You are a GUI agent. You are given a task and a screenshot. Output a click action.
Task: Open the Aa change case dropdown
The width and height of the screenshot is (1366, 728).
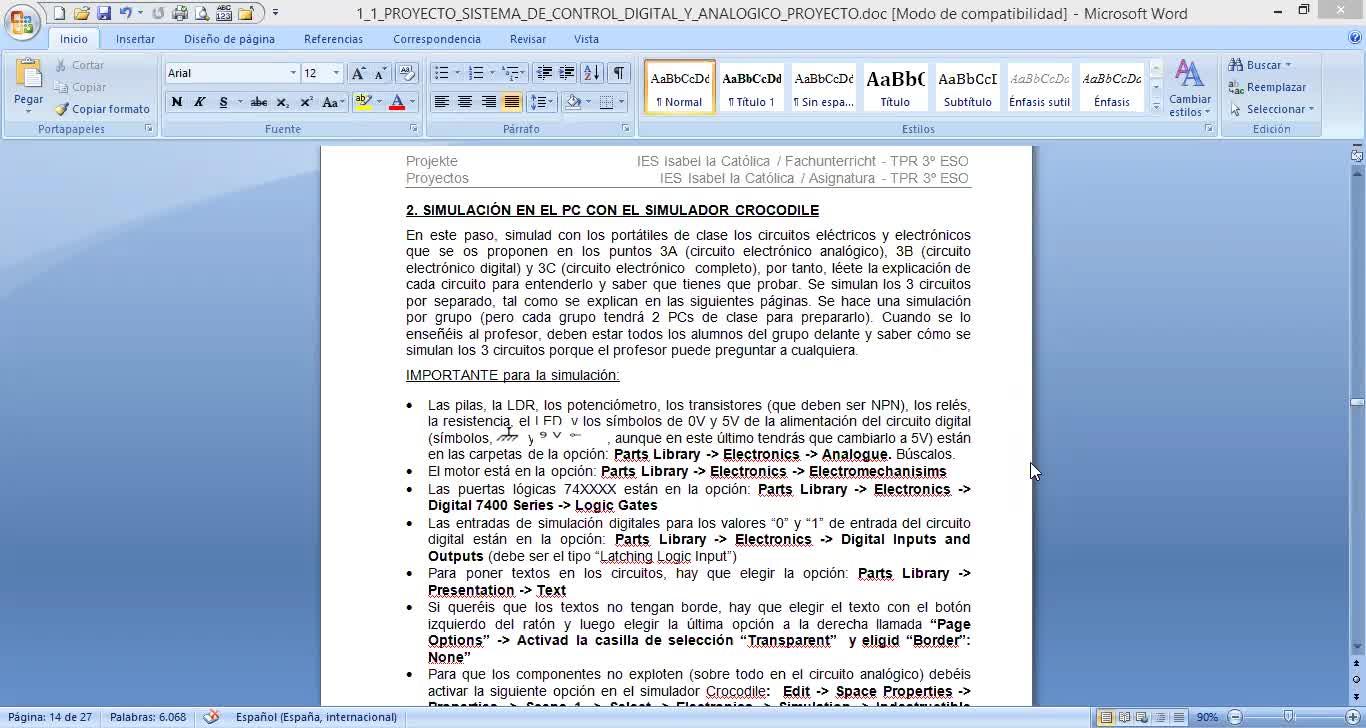334,102
